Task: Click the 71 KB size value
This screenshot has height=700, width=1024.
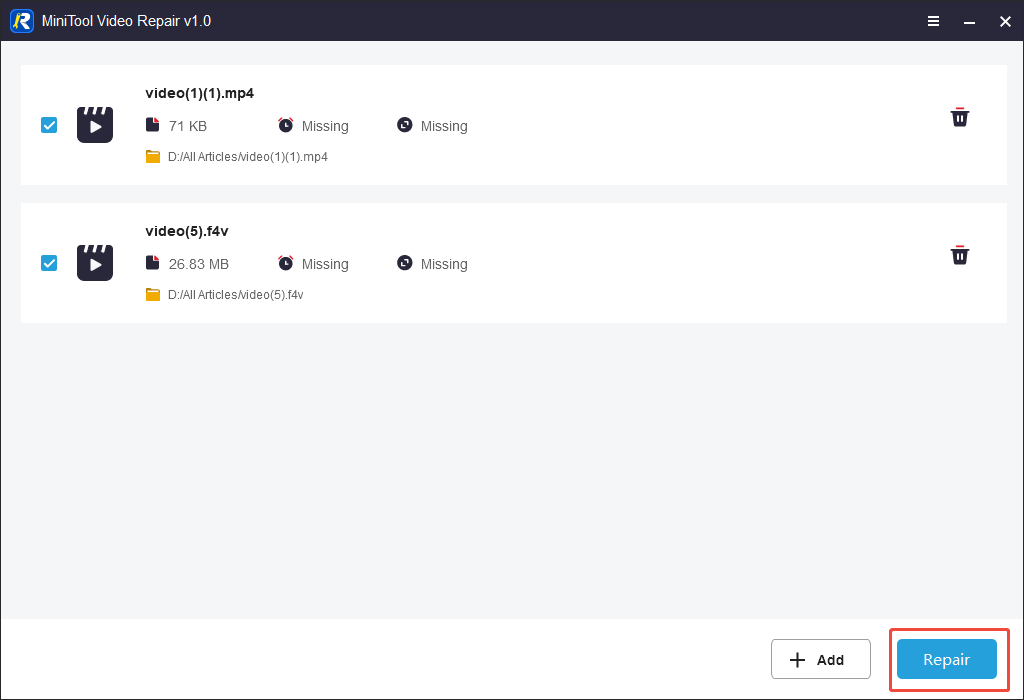Action: [x=187, y=126]
